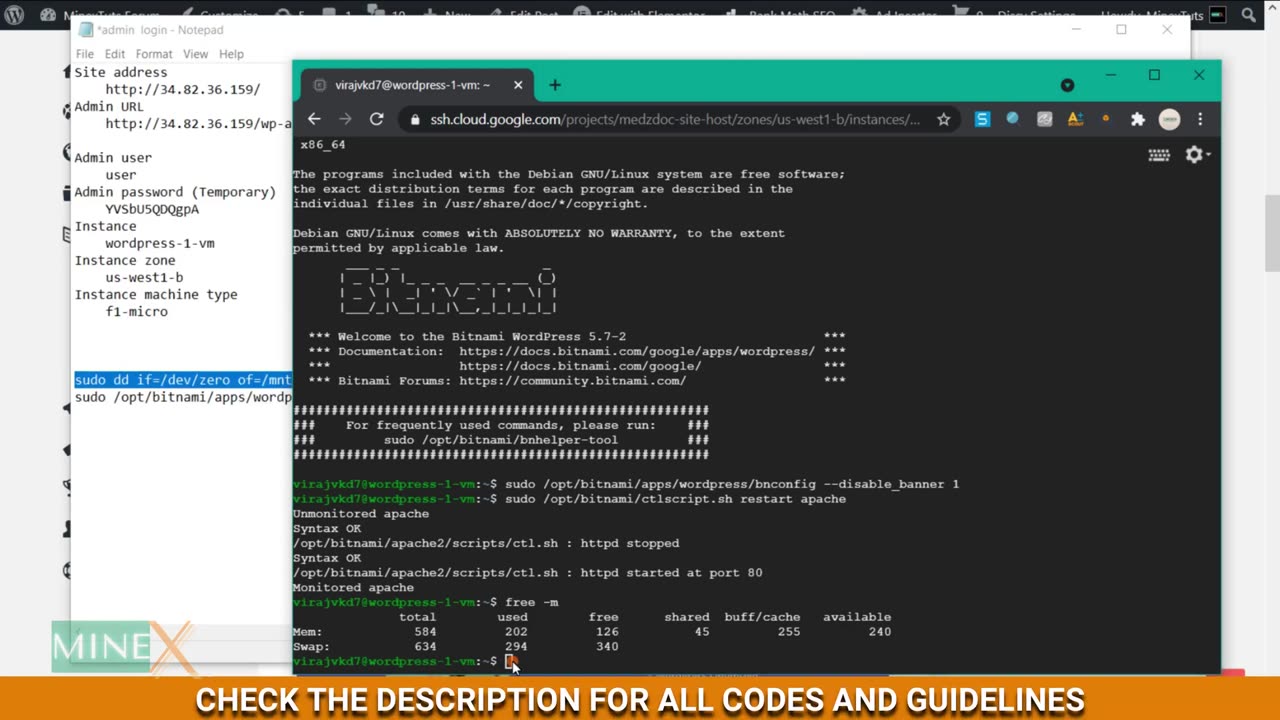Click the highlighted 'sudo dd if=/dev/zero' line
The width and height of the screenshot is (1280, 720).
click(183, 380)
